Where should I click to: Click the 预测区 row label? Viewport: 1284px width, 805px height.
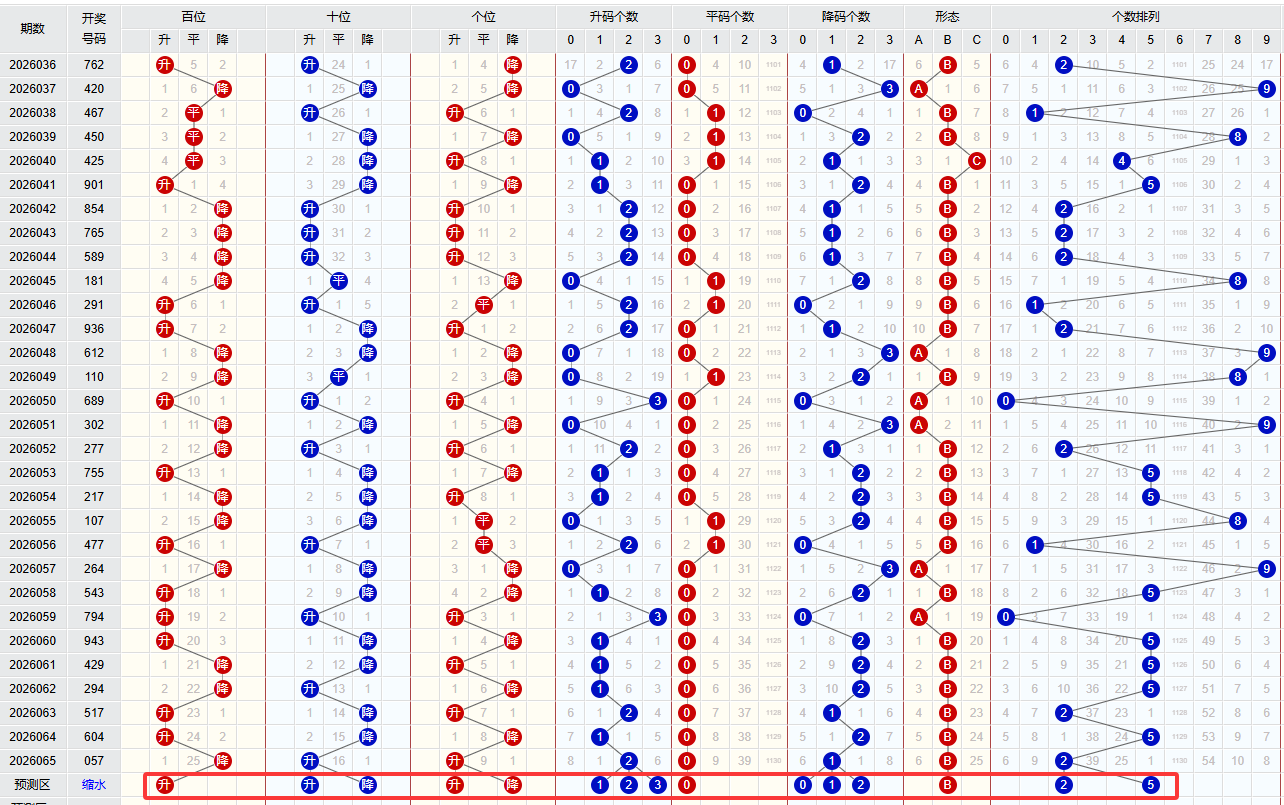pyautogui.click(x=32, y=785)
